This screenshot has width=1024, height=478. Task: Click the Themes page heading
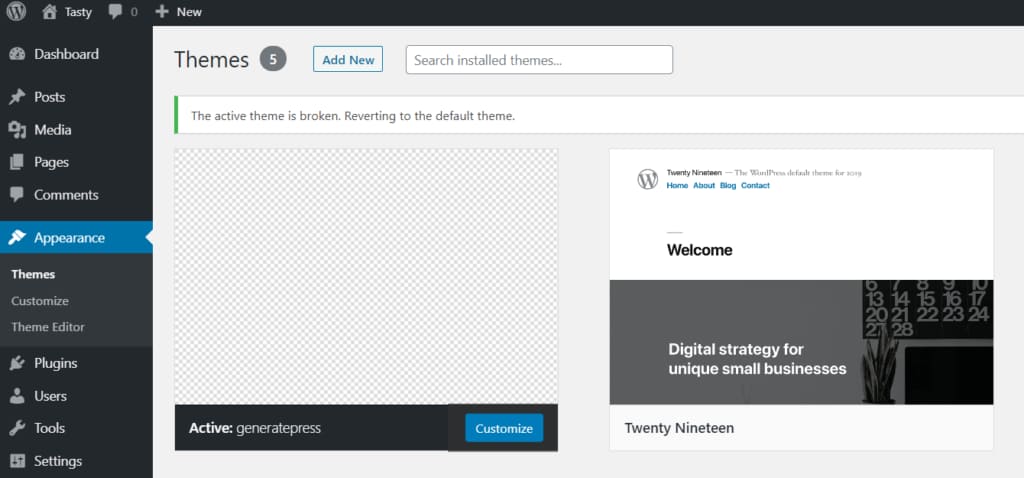point(212,60)
